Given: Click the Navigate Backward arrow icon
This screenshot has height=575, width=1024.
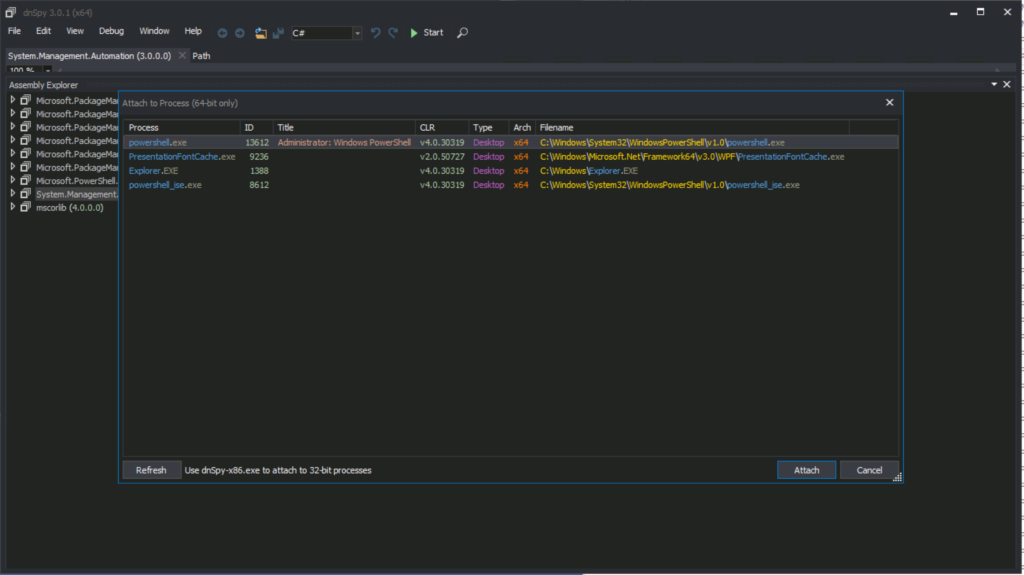Looking at the screenshot, I should (x=222, y=33).
